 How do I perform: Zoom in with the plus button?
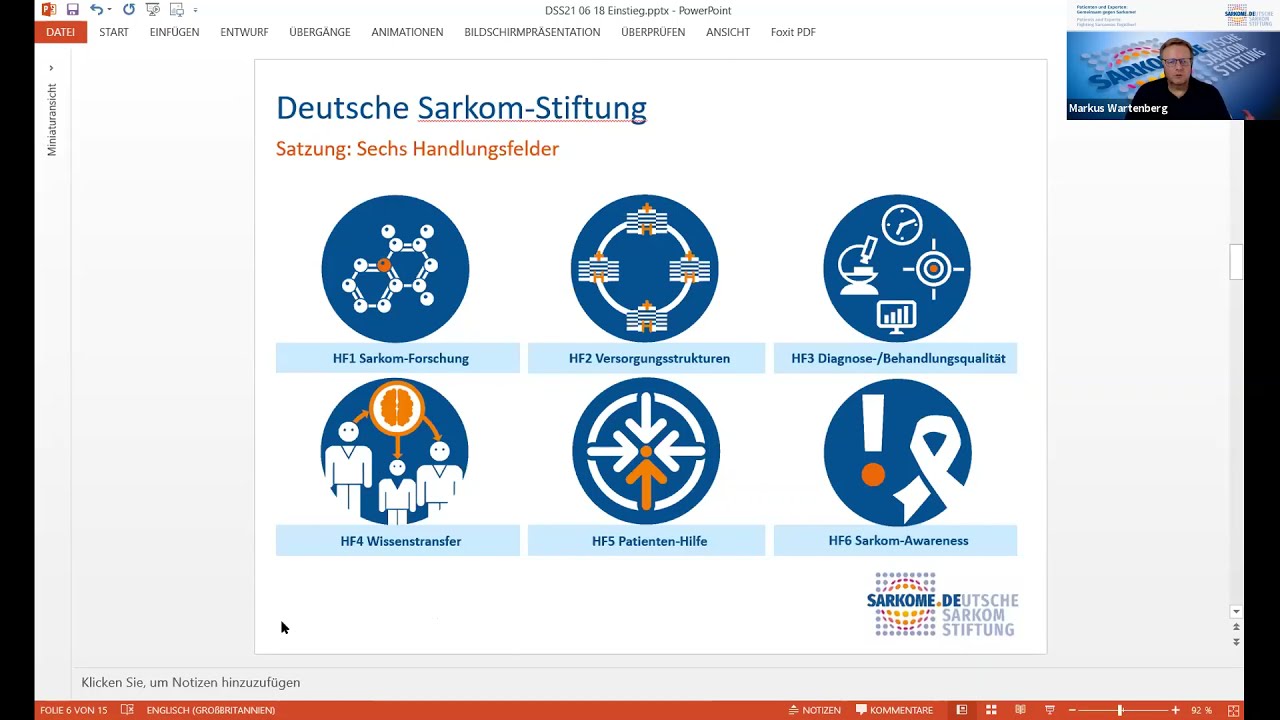point(1175,710)
